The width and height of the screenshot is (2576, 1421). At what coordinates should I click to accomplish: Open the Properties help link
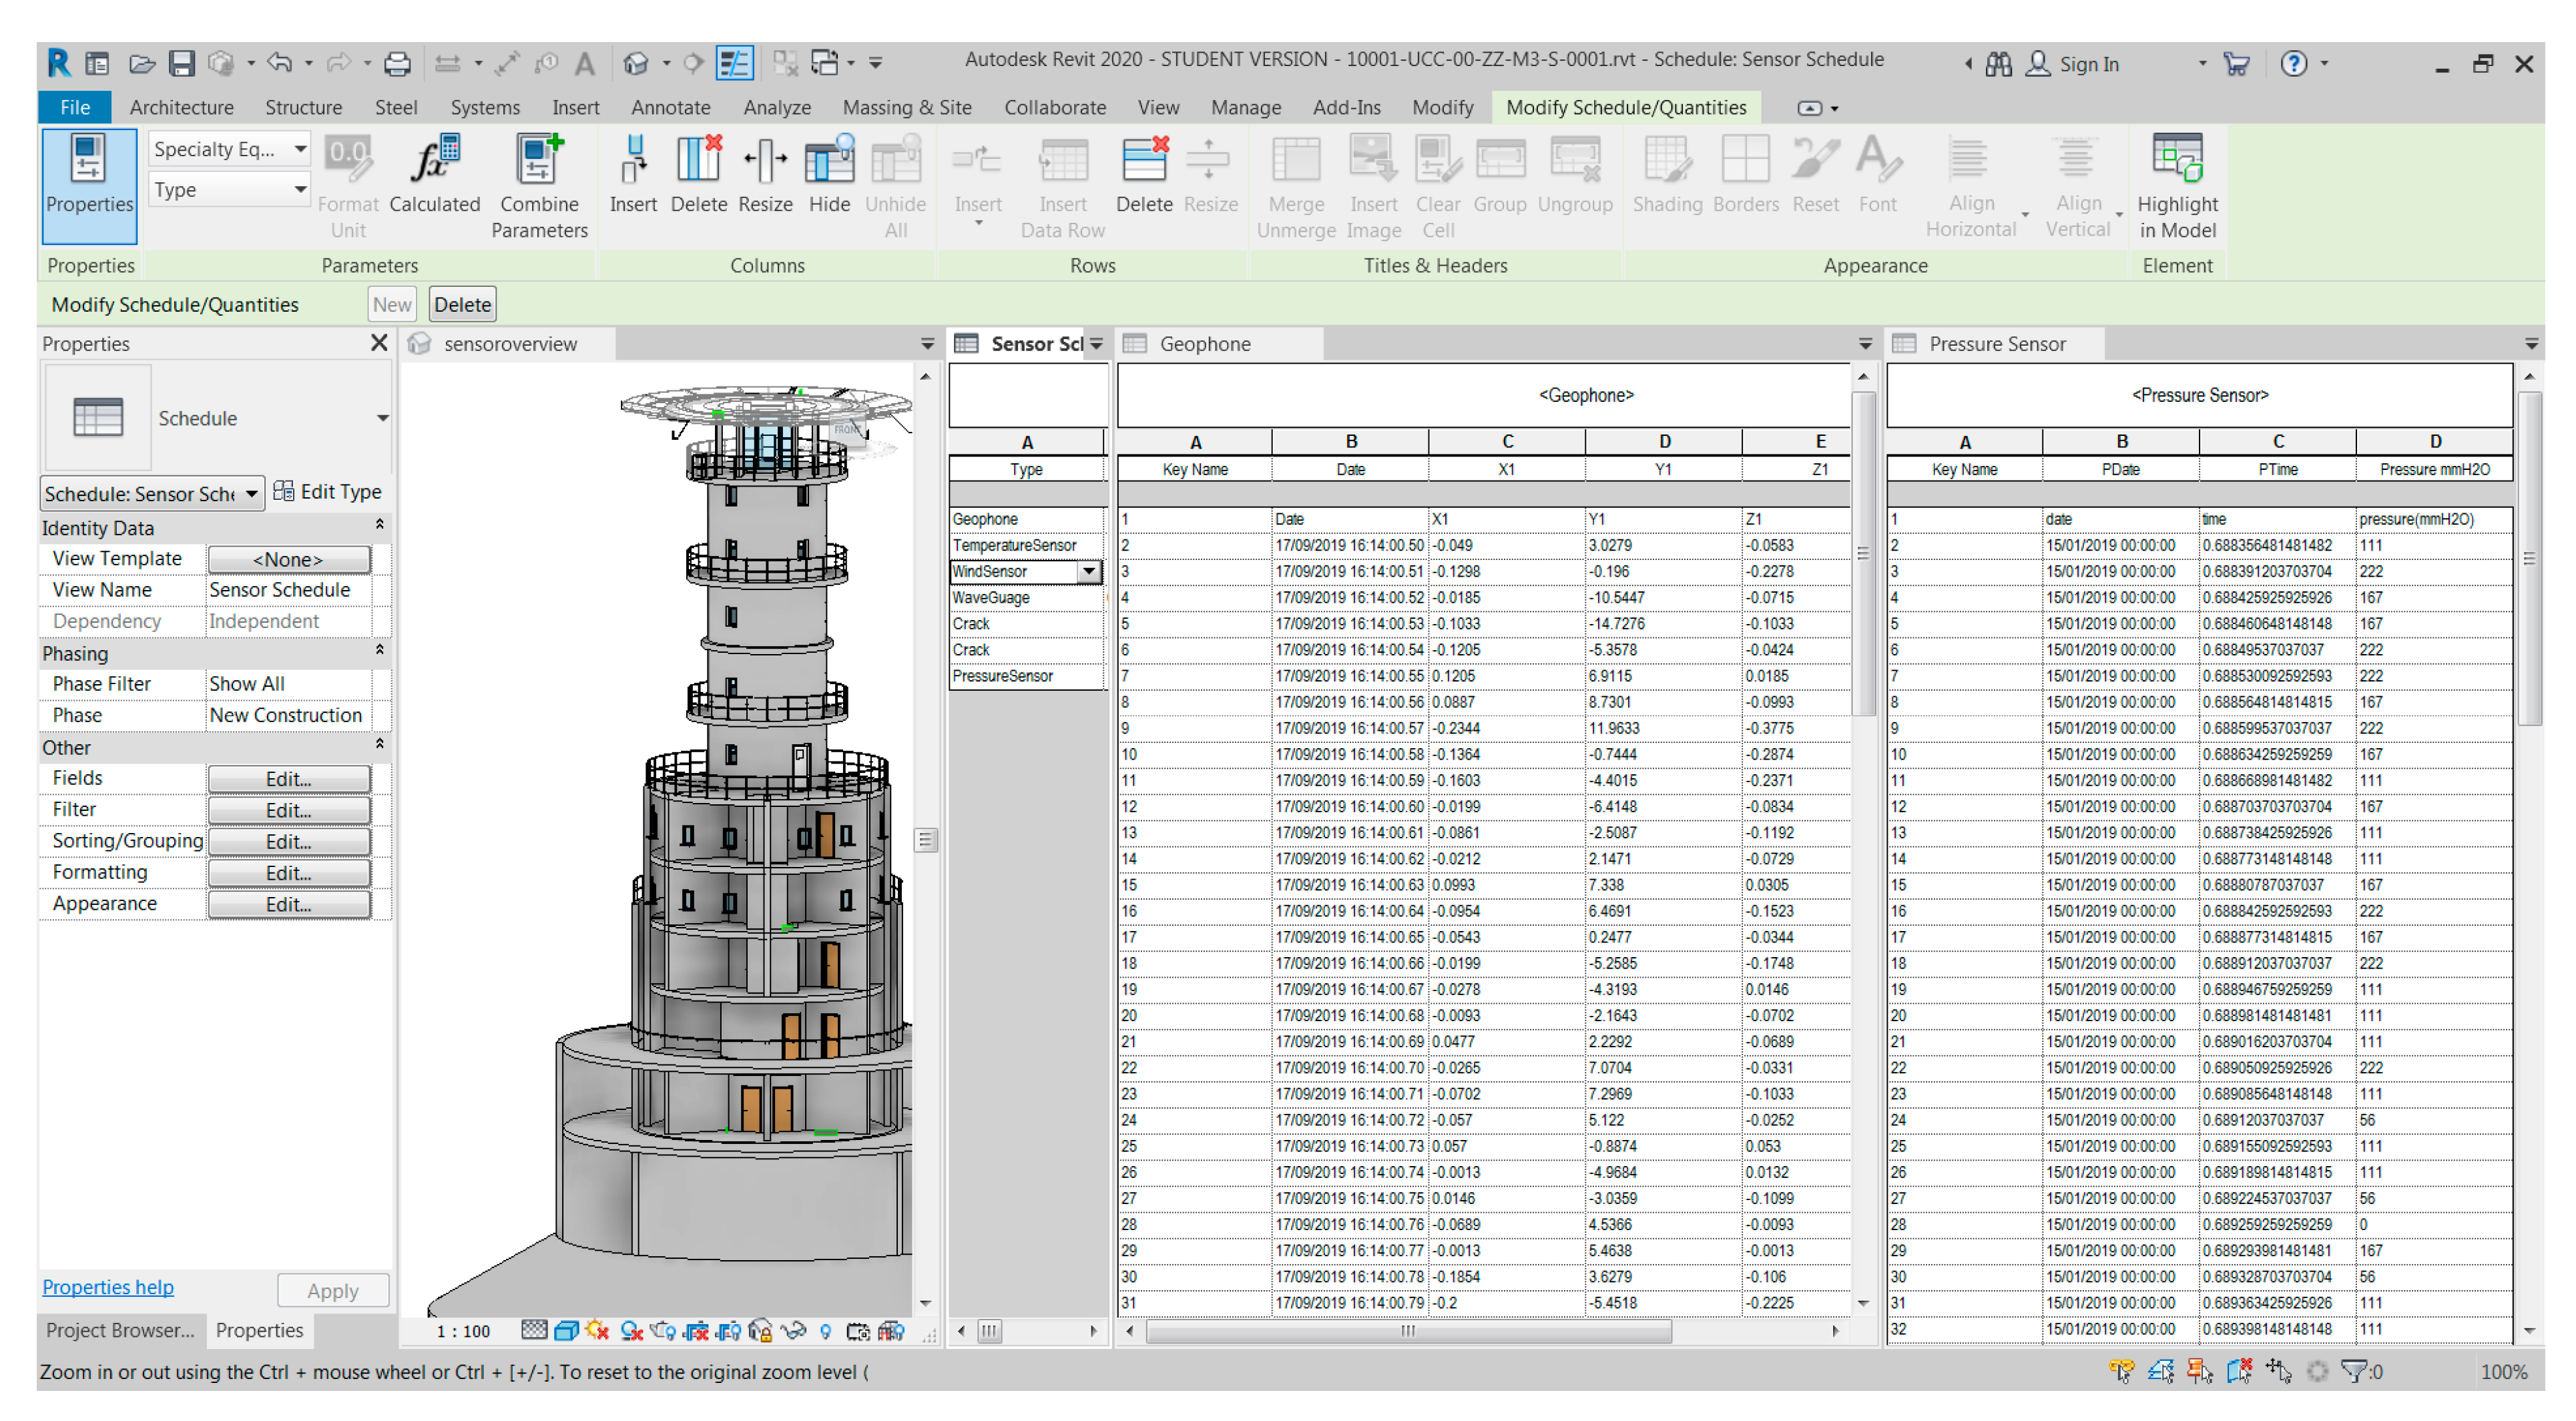tap(107, 1287)
